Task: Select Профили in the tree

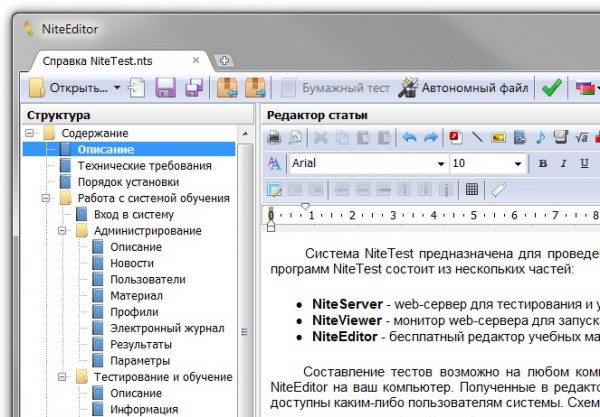Action: 134,312
